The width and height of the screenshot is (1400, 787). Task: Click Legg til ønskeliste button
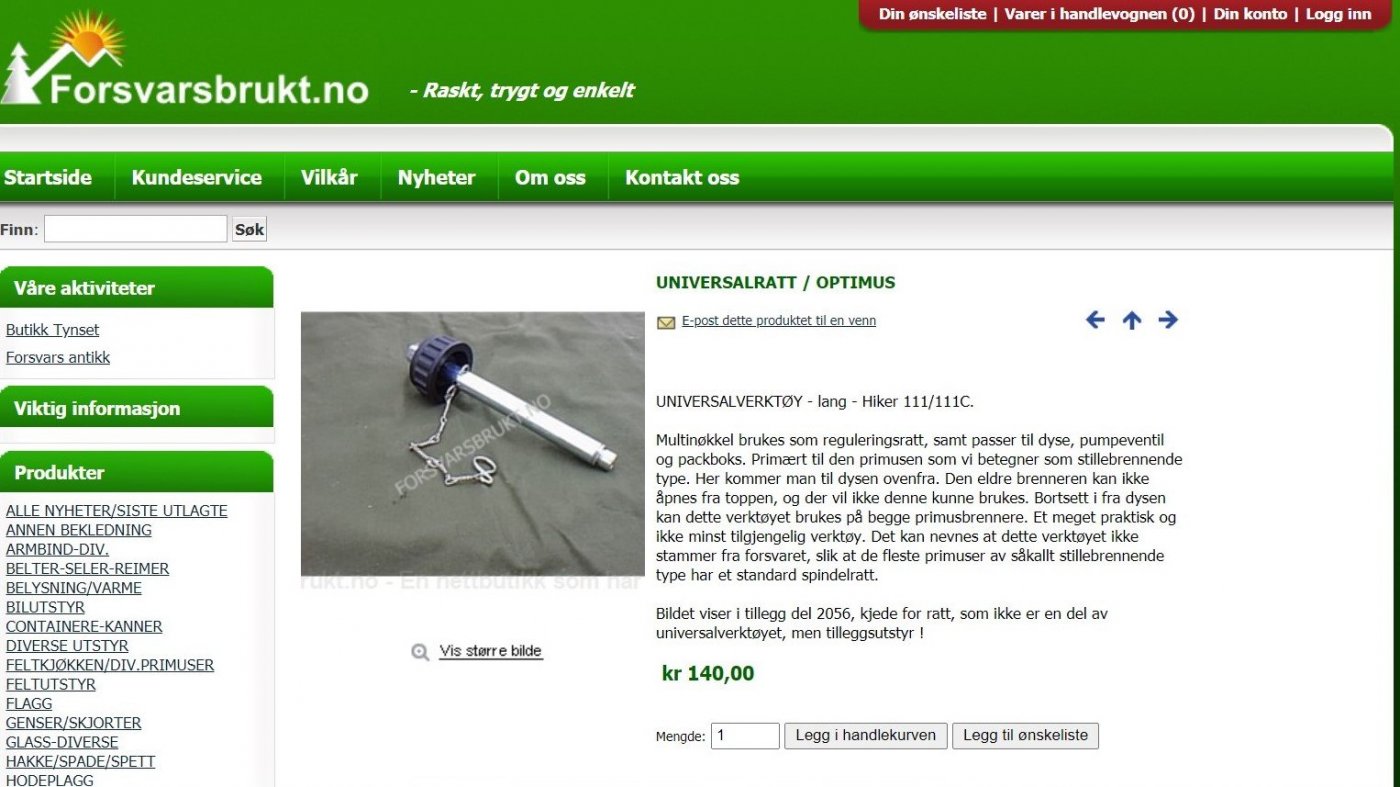pyautogui.click(x=1025, y=736)
